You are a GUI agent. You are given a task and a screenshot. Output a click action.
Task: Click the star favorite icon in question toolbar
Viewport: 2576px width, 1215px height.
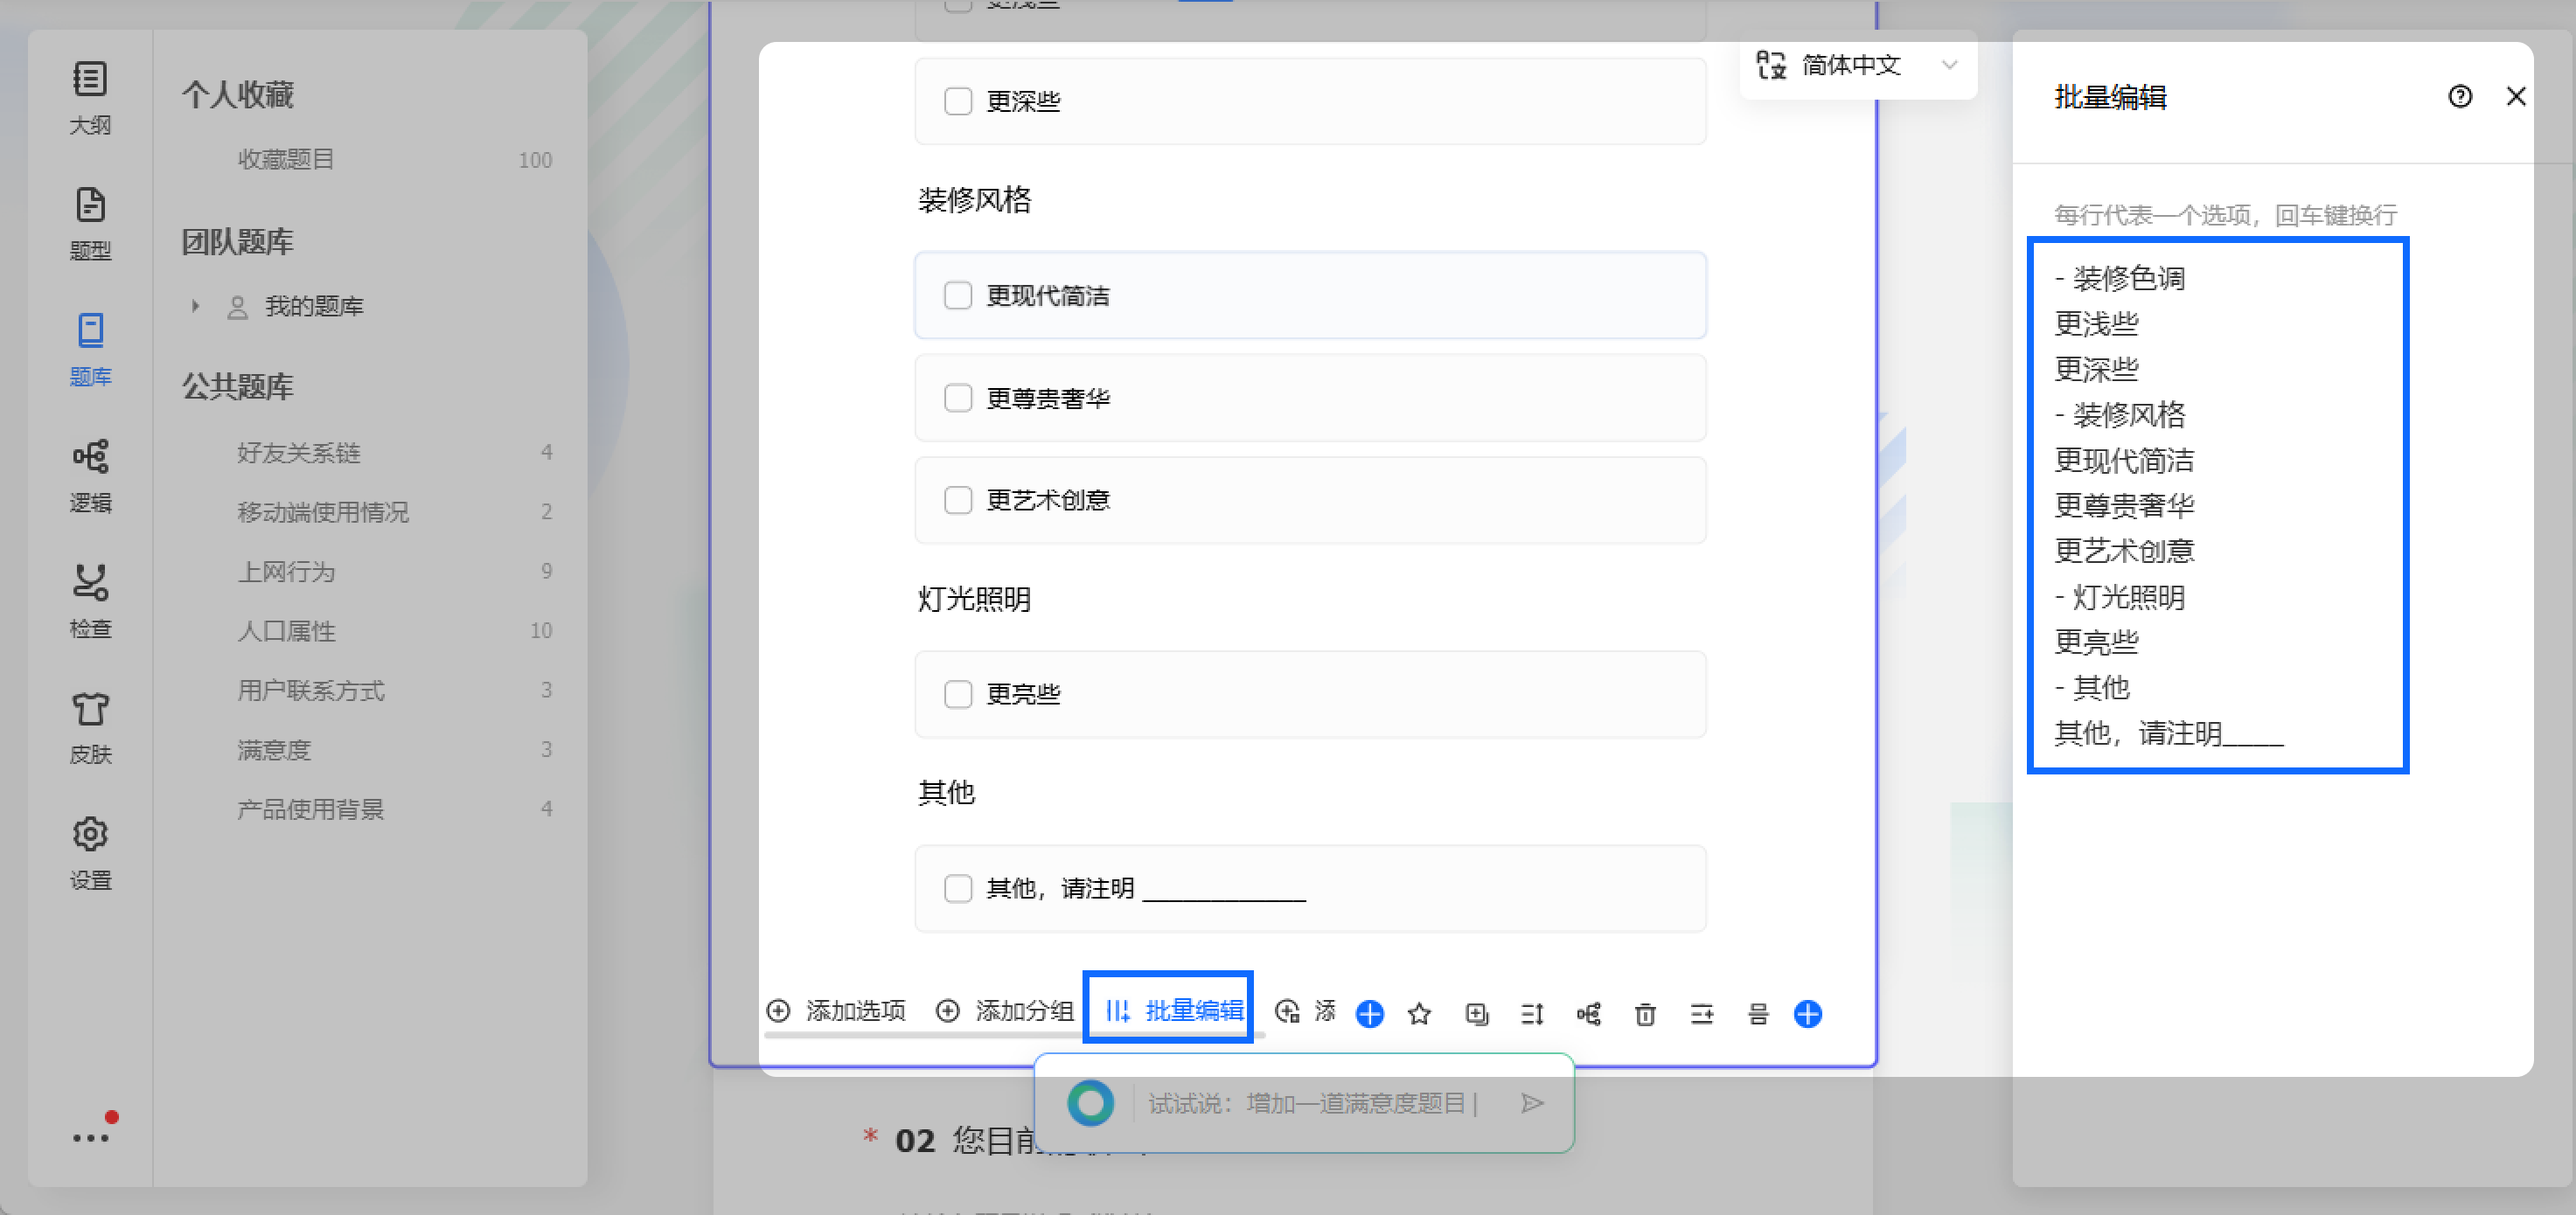click(1419, 1014)
